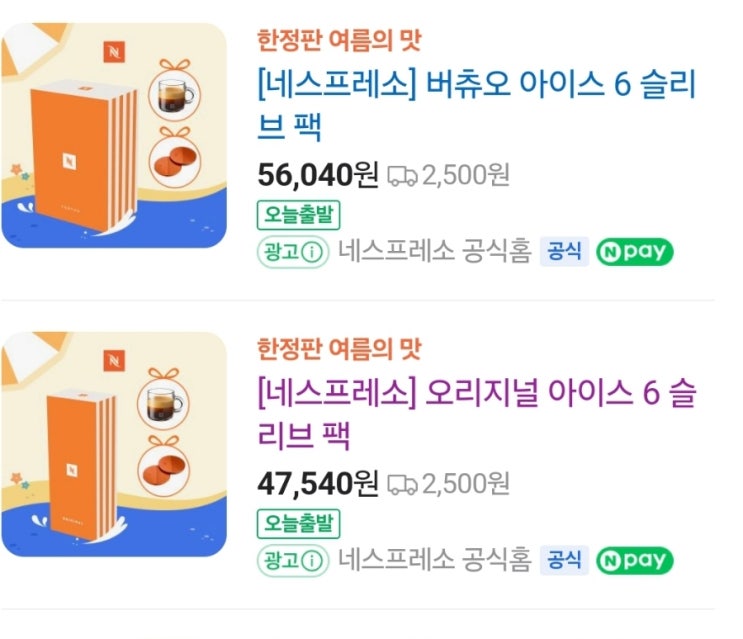Screen dimensions: 743x639
Task: Click the 47,540원 price text
Action: pos(318,485)
